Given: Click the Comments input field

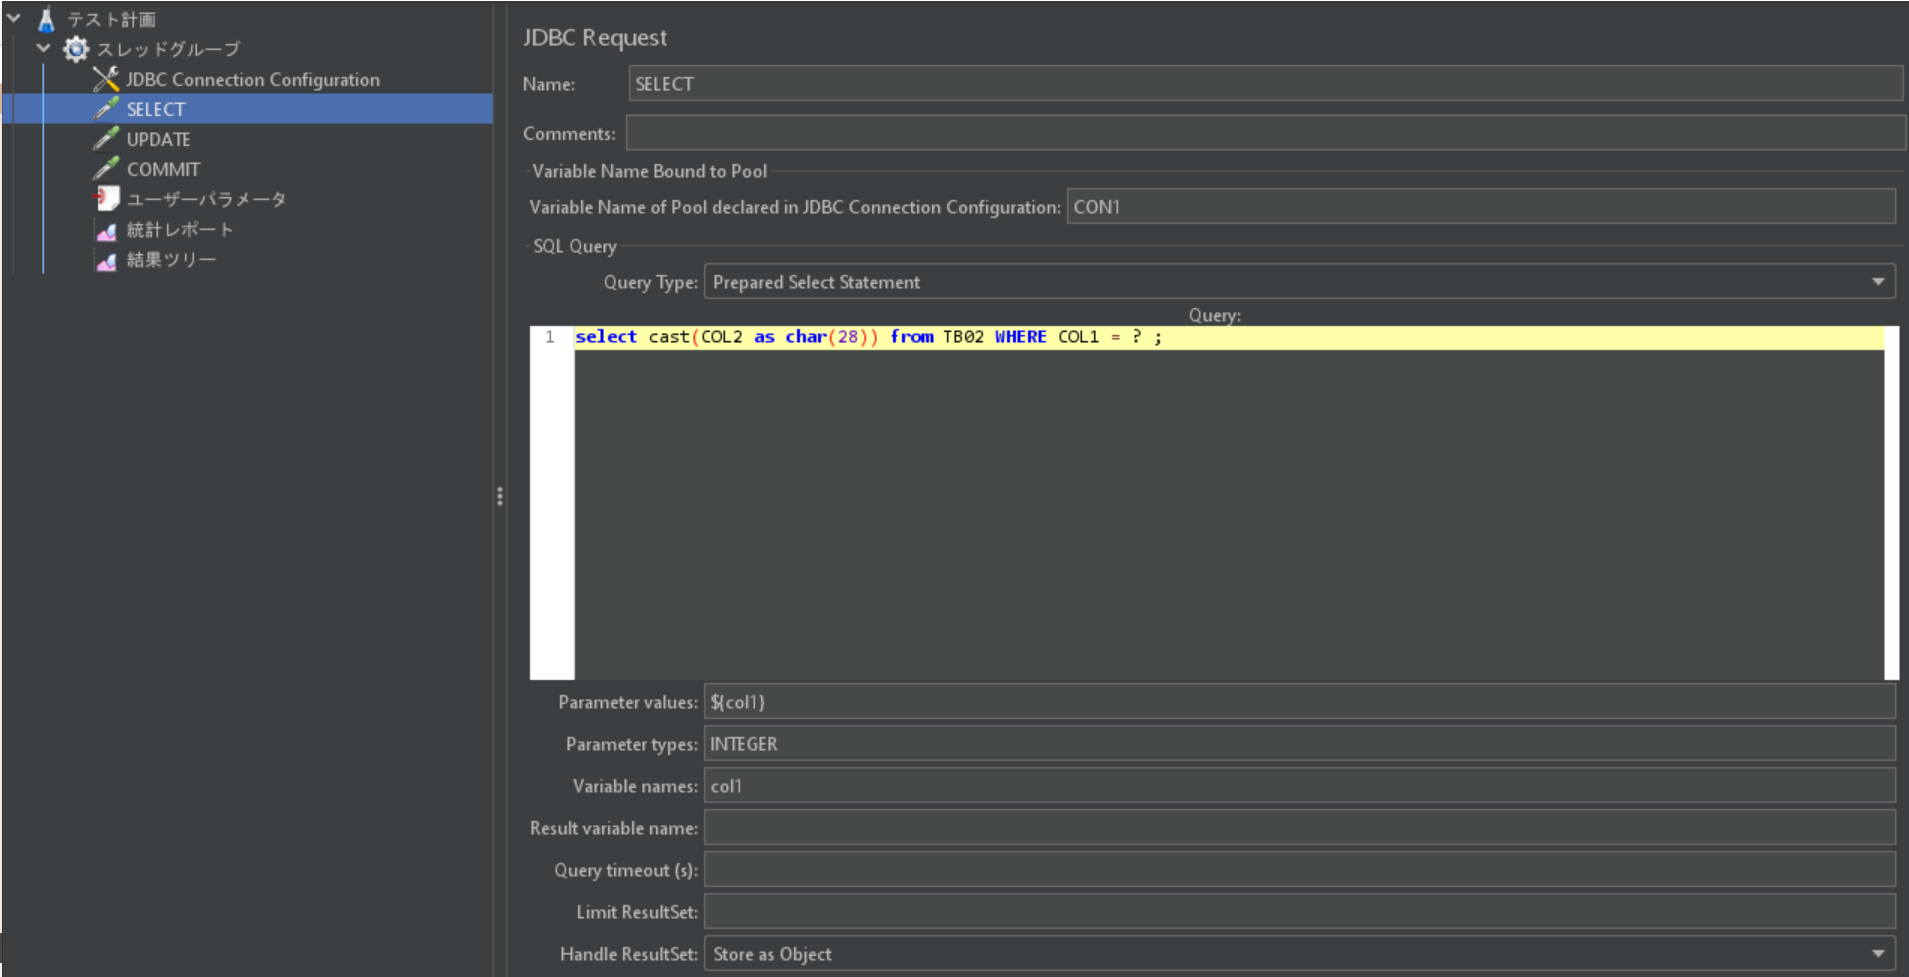Looking at the screenshot, I should click(x=1265, y=133).
